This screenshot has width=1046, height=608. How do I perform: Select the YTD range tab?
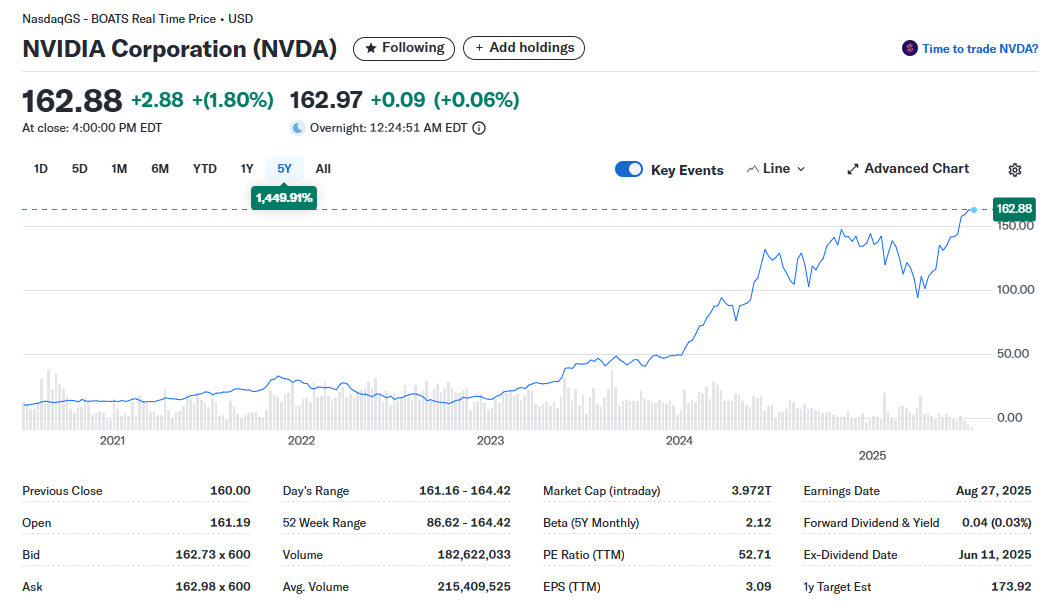[205, 169]
